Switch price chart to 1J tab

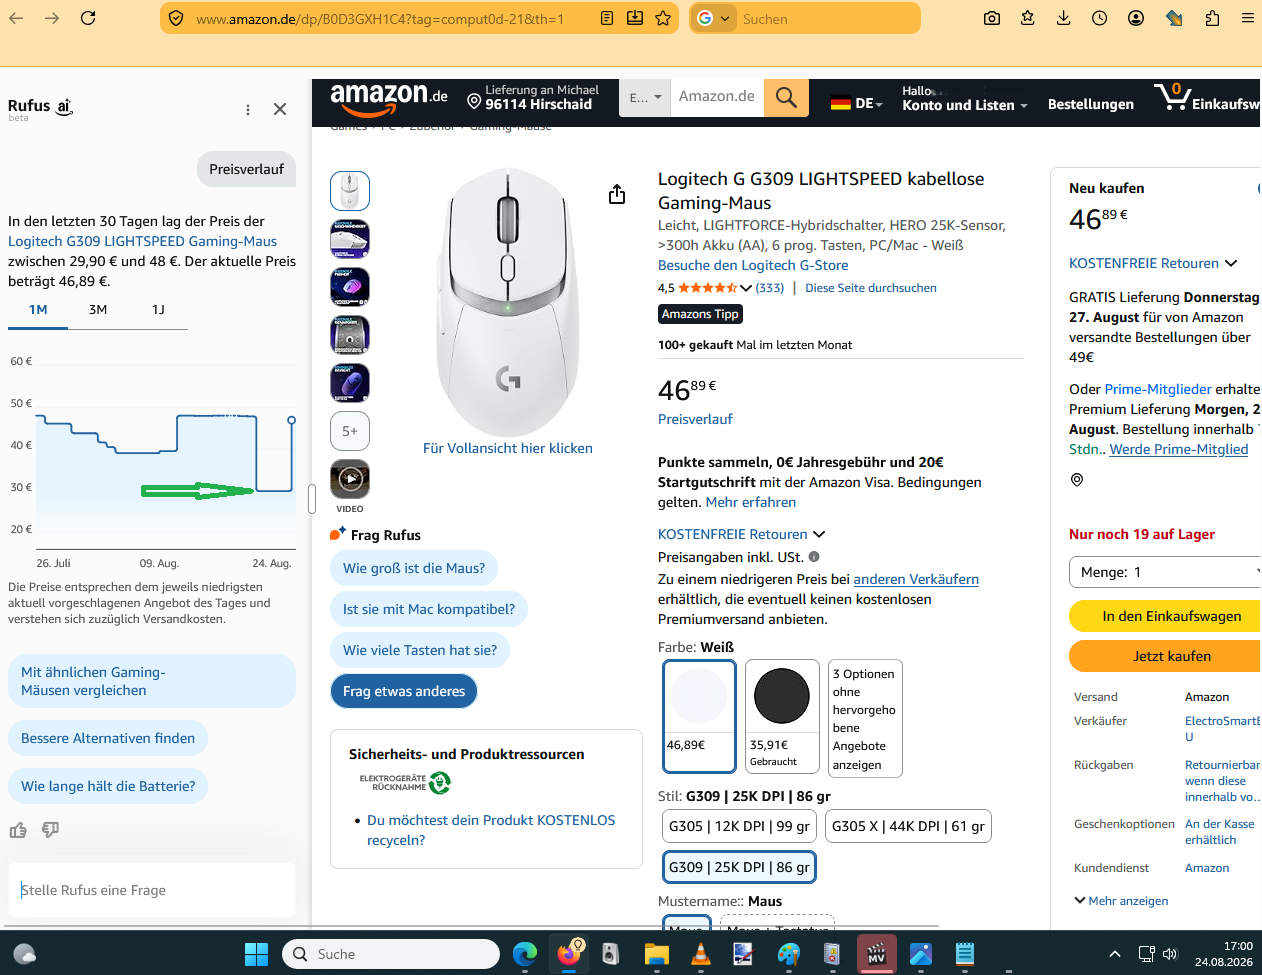[158, 310]
